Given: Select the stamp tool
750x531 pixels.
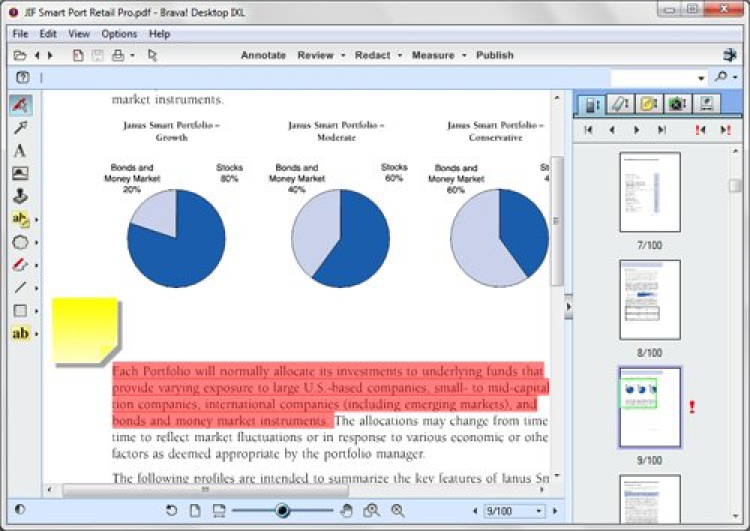Looking at the screenshot, I should (20, 196).
